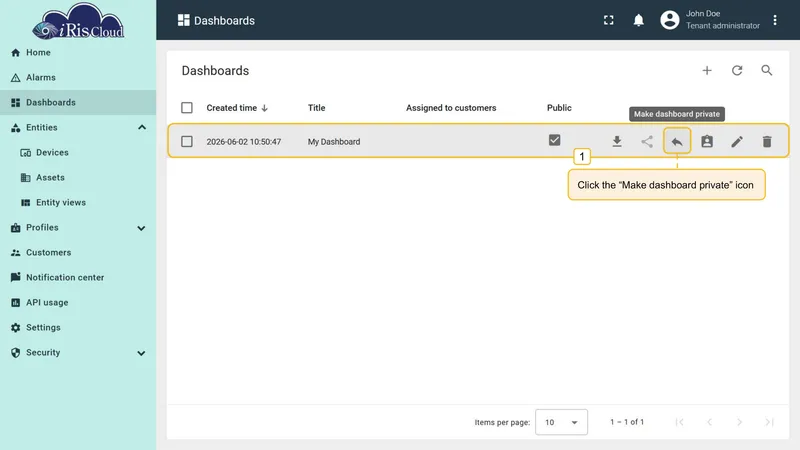Toggle select-all checkbox in table header
Screen dimensions: 800x450
click(187, 108)
